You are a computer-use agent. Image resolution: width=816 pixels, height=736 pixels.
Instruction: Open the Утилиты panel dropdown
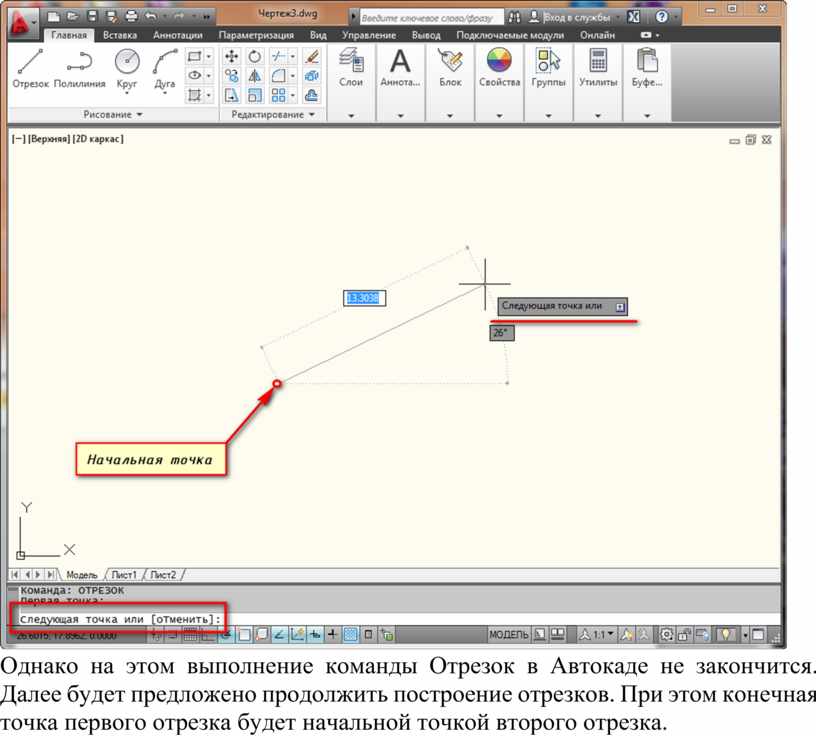click(597, 116)
